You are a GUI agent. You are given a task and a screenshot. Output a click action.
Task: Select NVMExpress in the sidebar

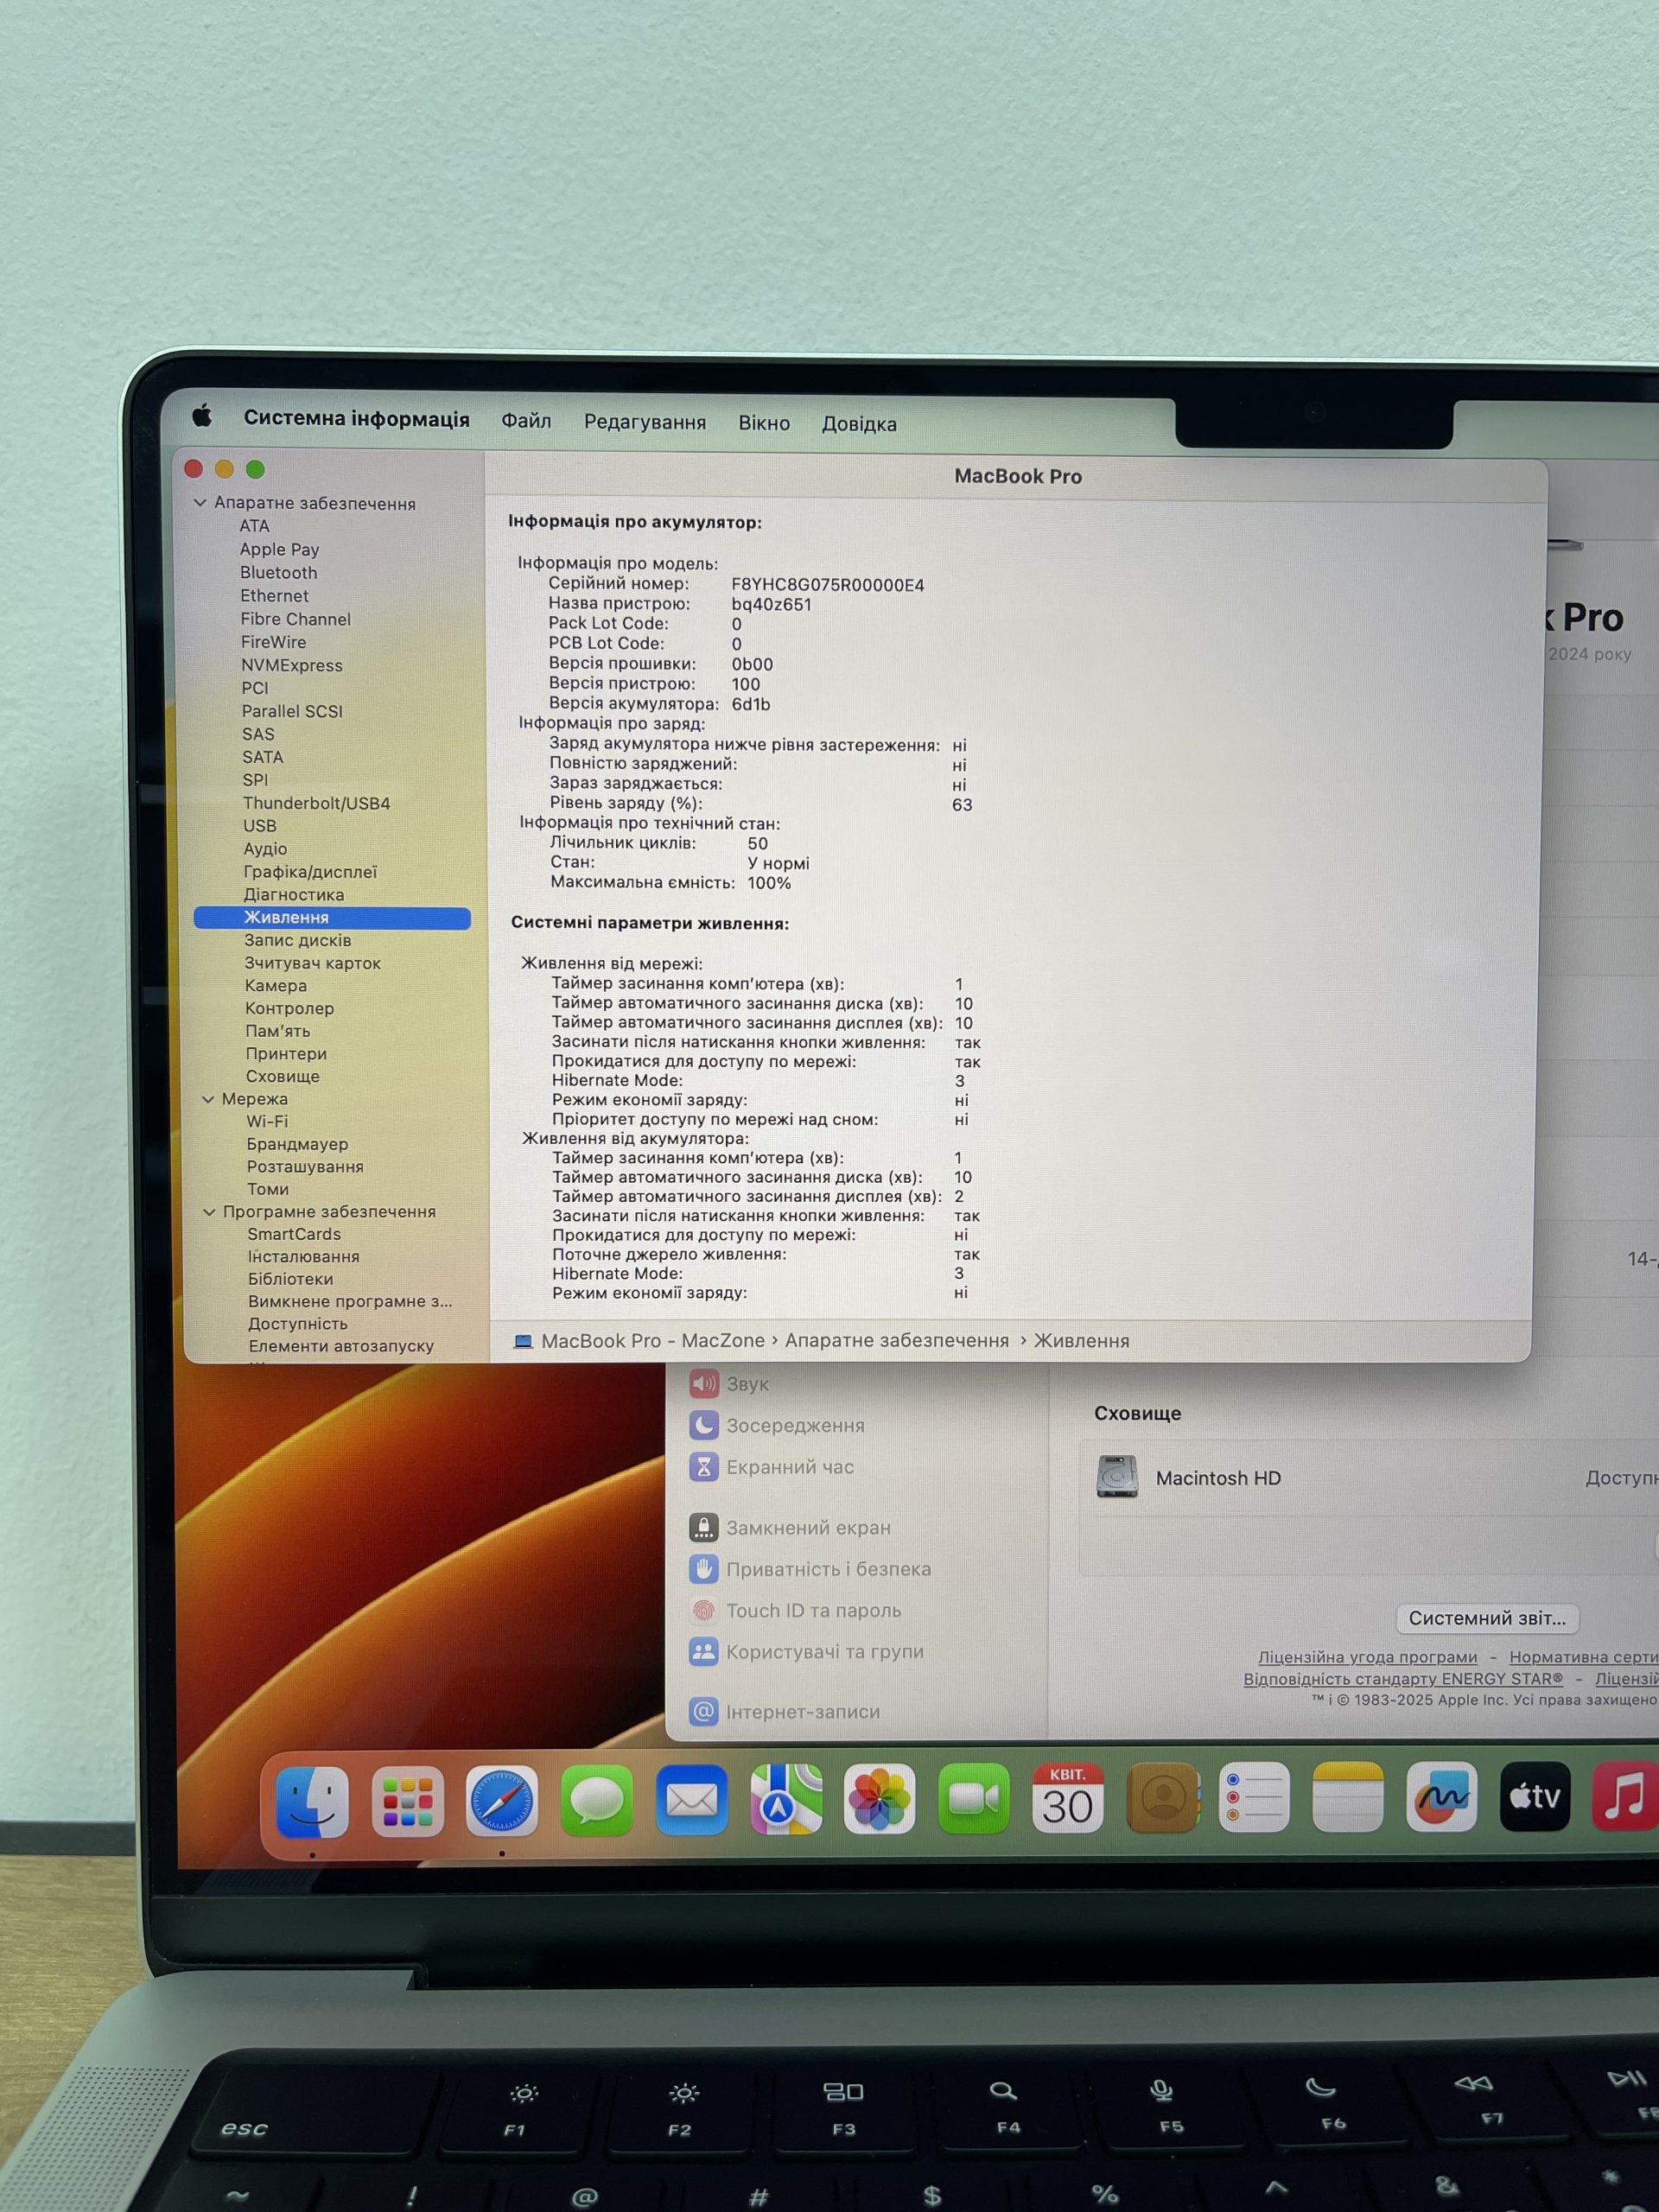pyautogui.click(x=291, y=665)
